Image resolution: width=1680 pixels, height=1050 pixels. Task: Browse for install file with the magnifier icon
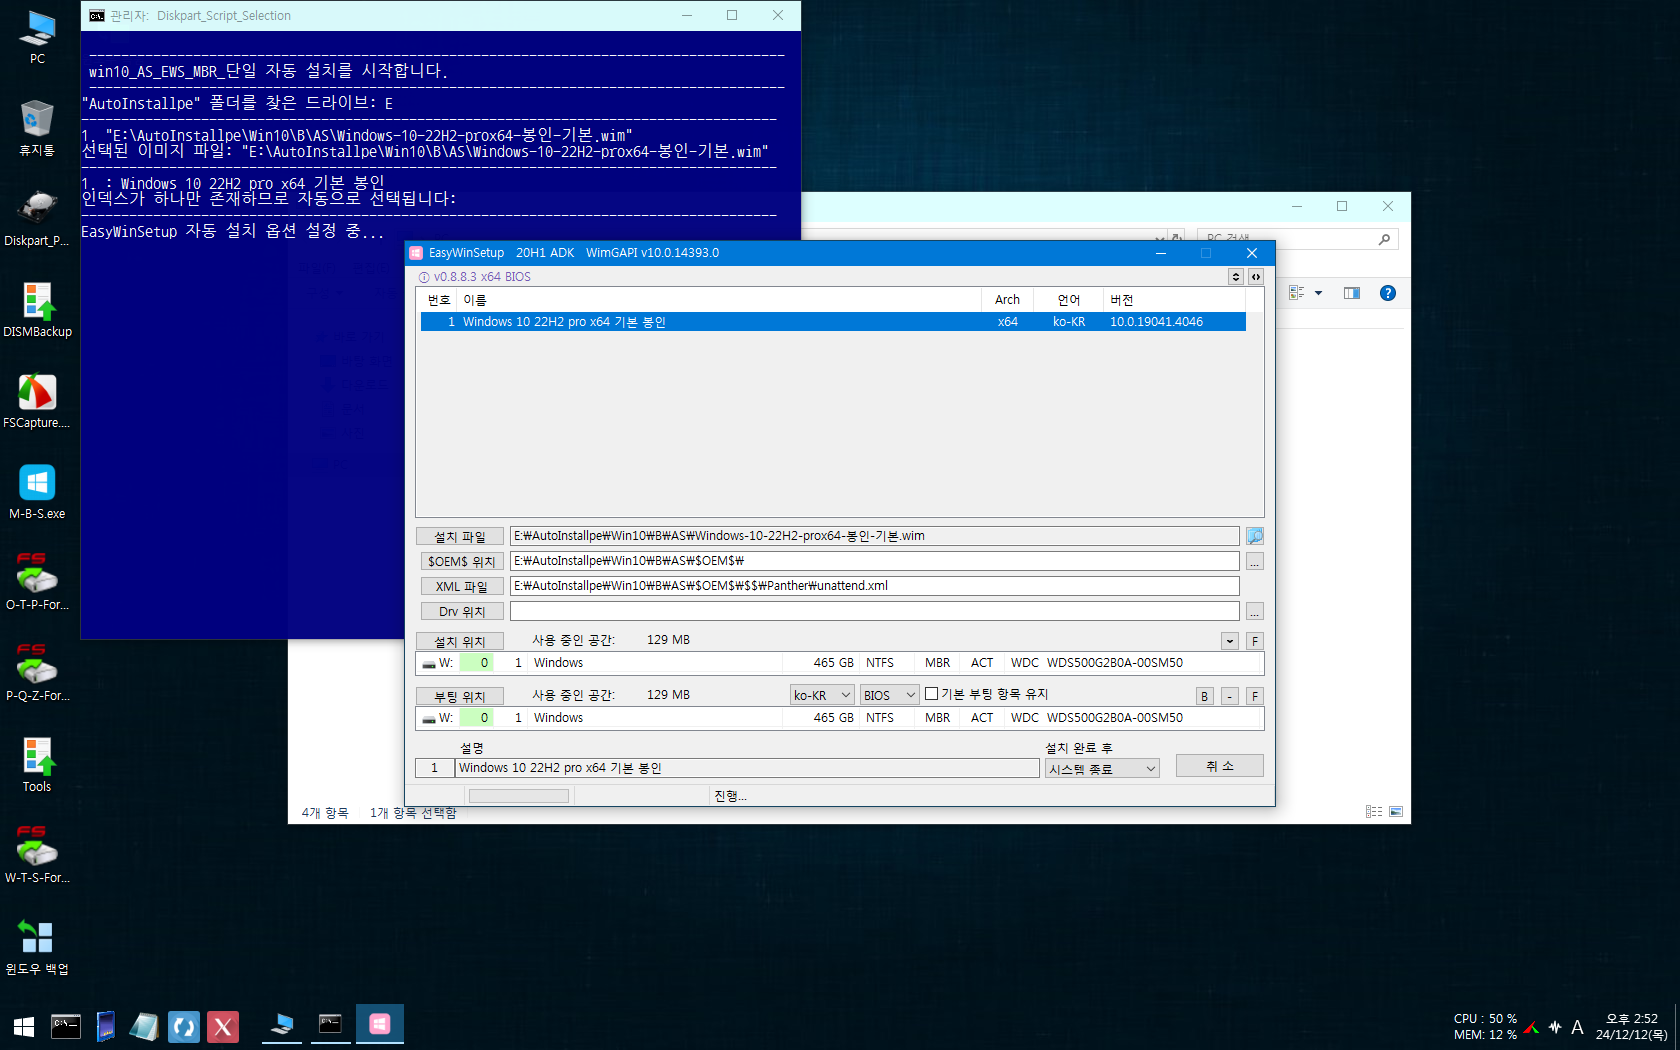(x=1255, y=536)
